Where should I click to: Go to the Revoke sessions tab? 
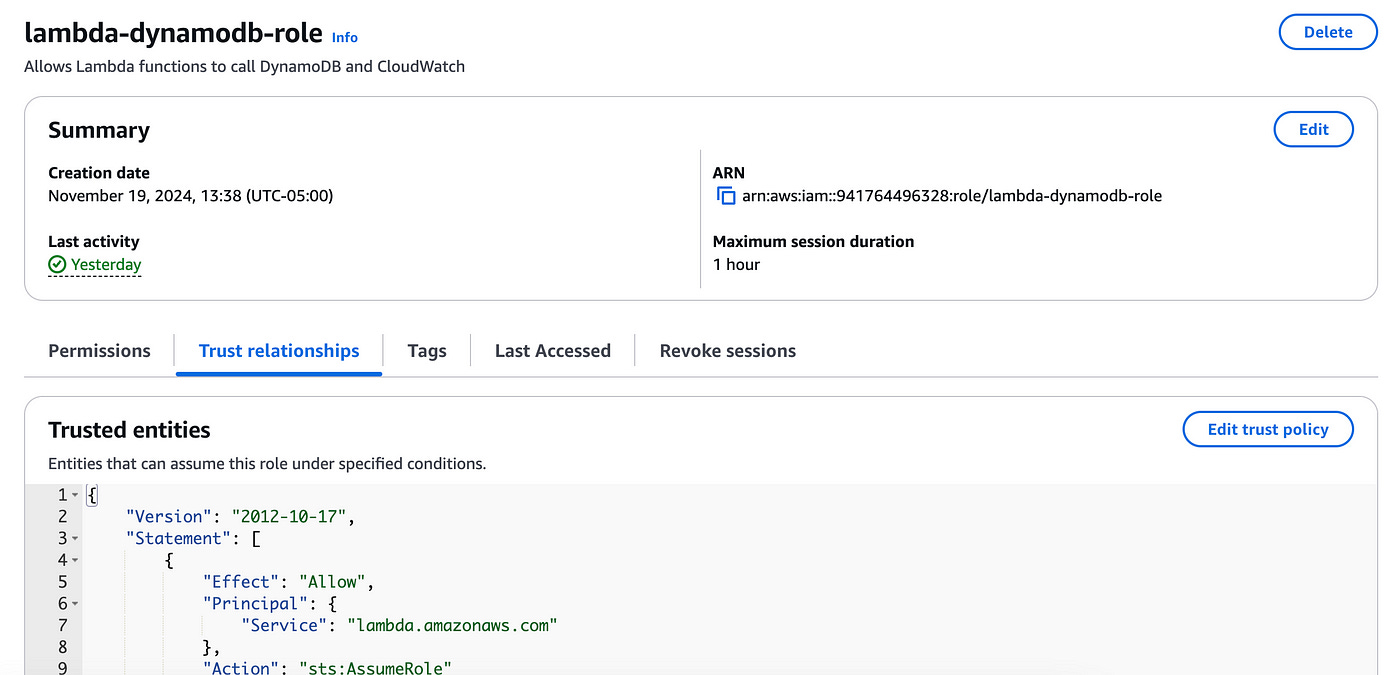(x=728, y=351)
